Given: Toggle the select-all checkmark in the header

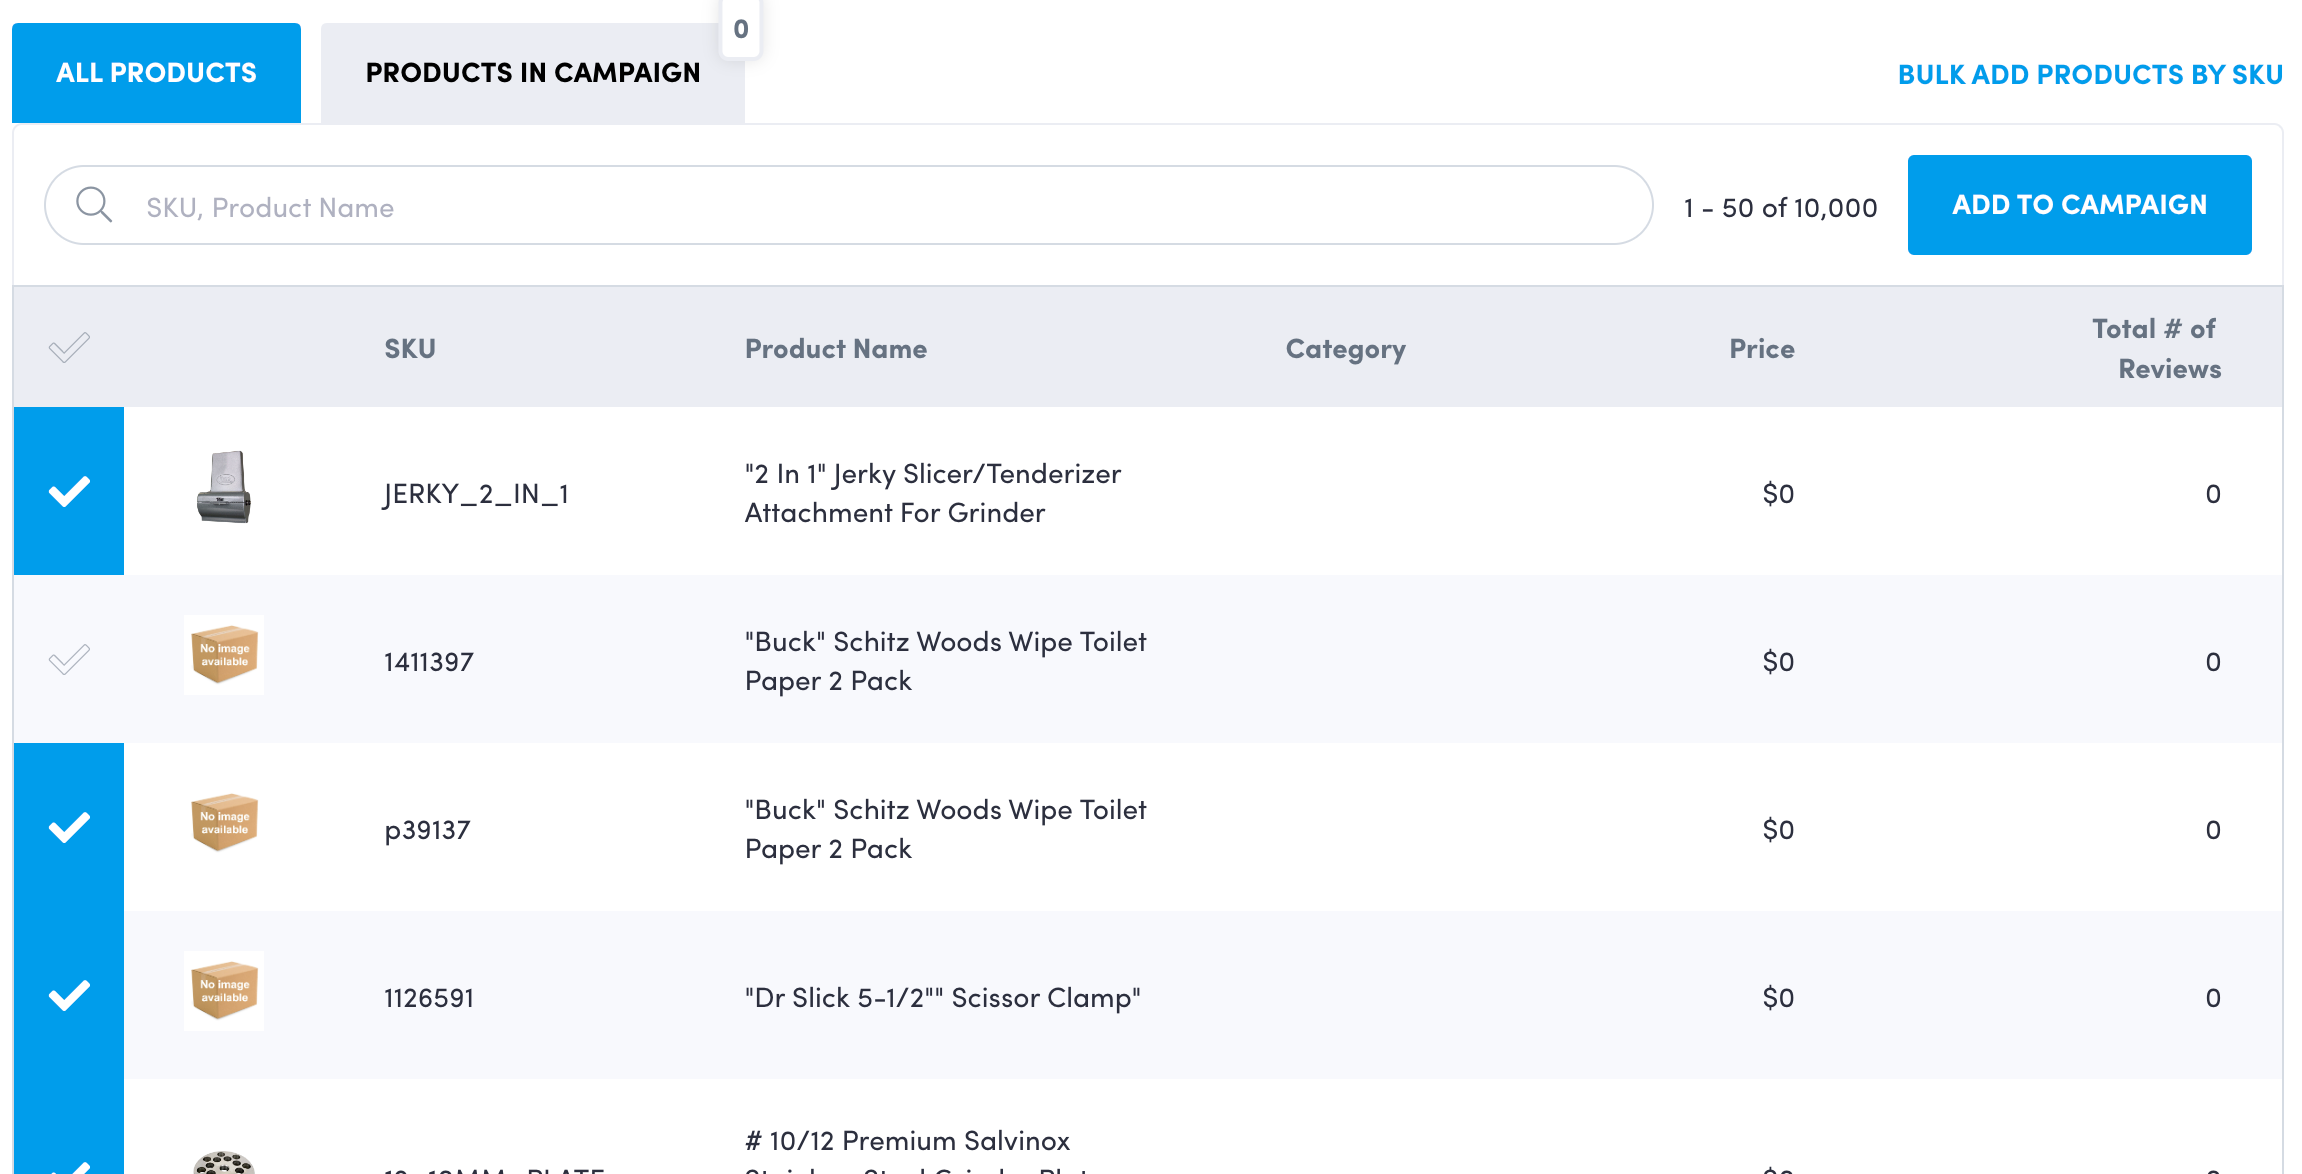Looking at the screenshot, I should pos(69,348).
